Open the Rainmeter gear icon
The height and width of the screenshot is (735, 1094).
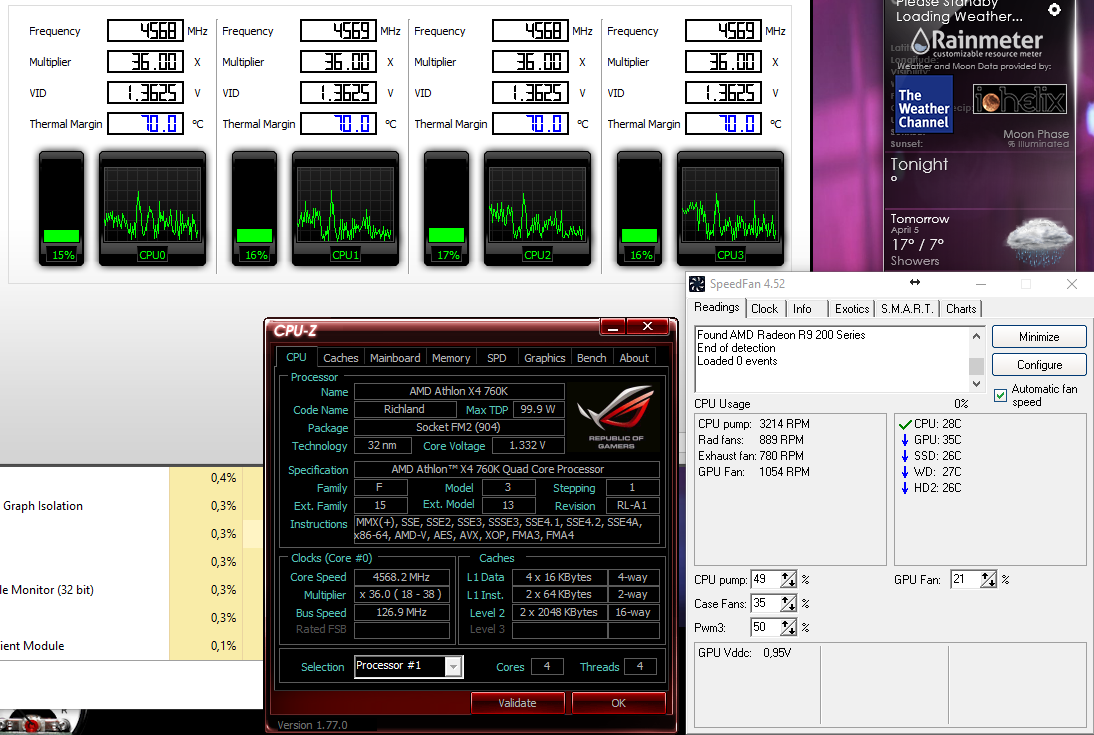1054,9
